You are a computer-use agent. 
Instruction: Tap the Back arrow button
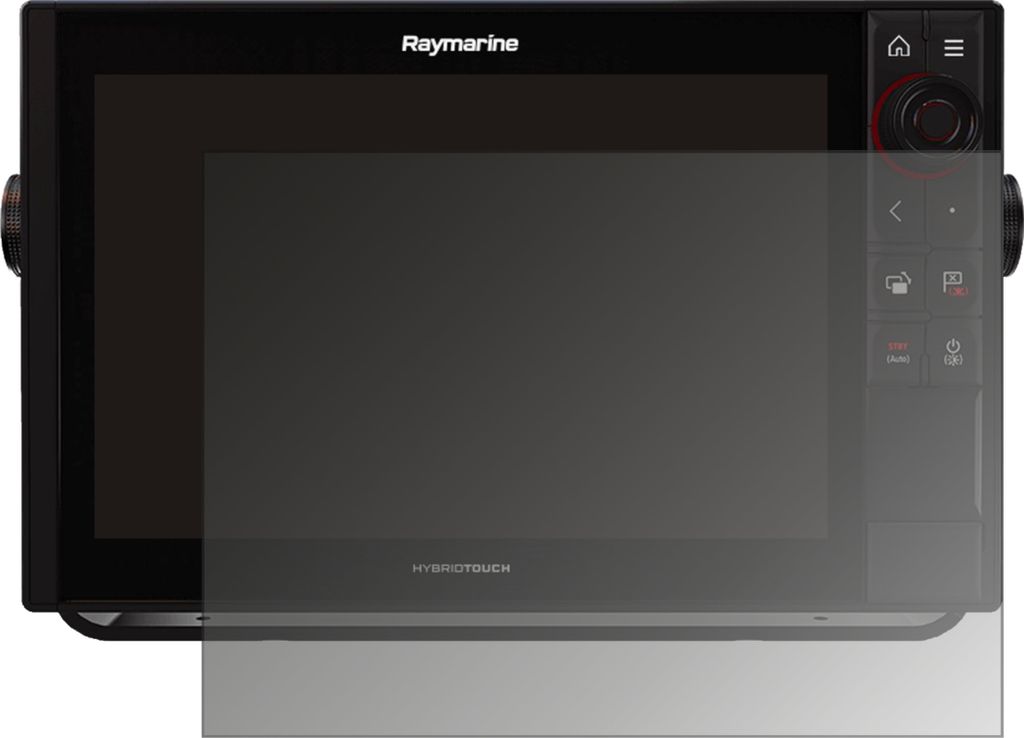click(x=896, y=211)
